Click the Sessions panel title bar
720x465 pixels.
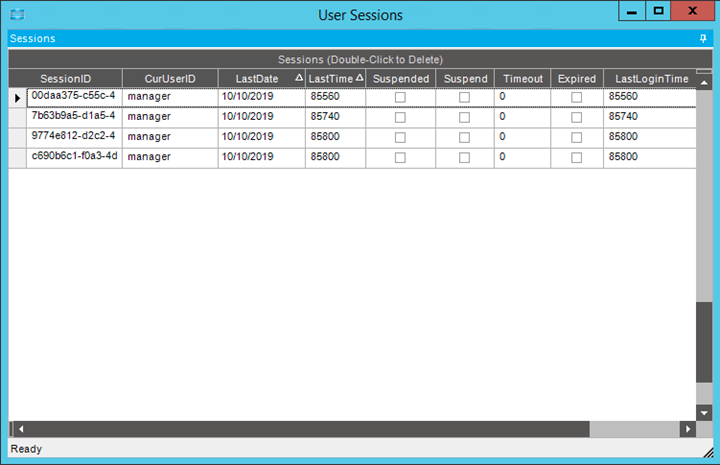[x=360, y=39]
